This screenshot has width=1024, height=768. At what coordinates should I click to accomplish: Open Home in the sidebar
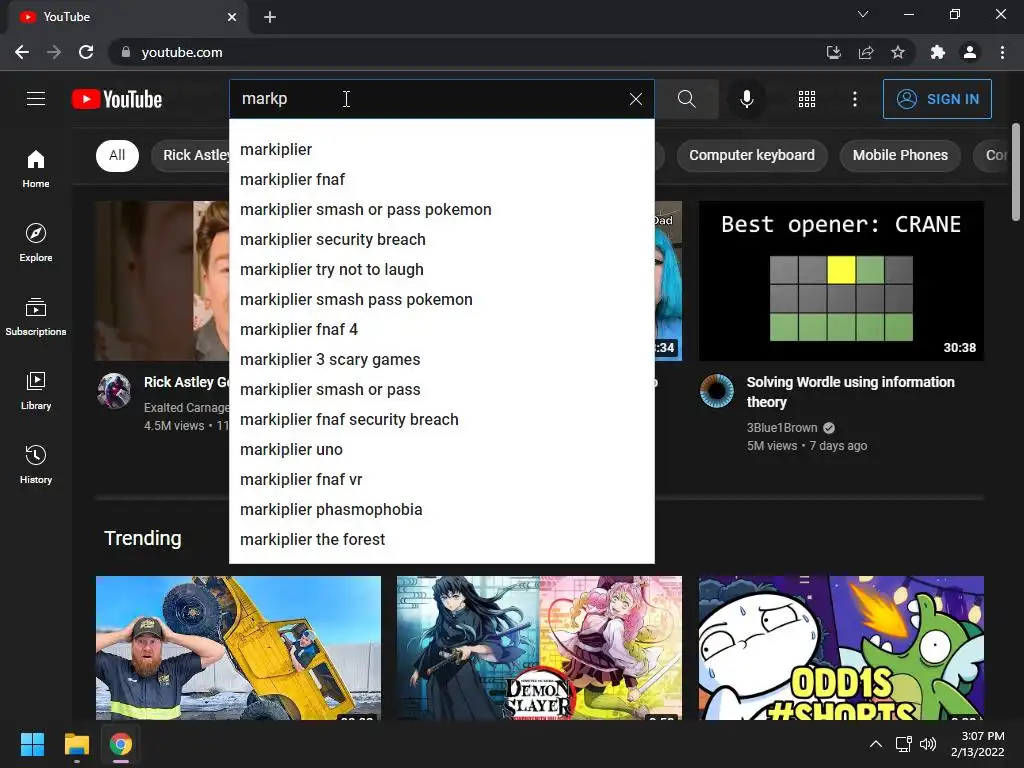[36, 168]
